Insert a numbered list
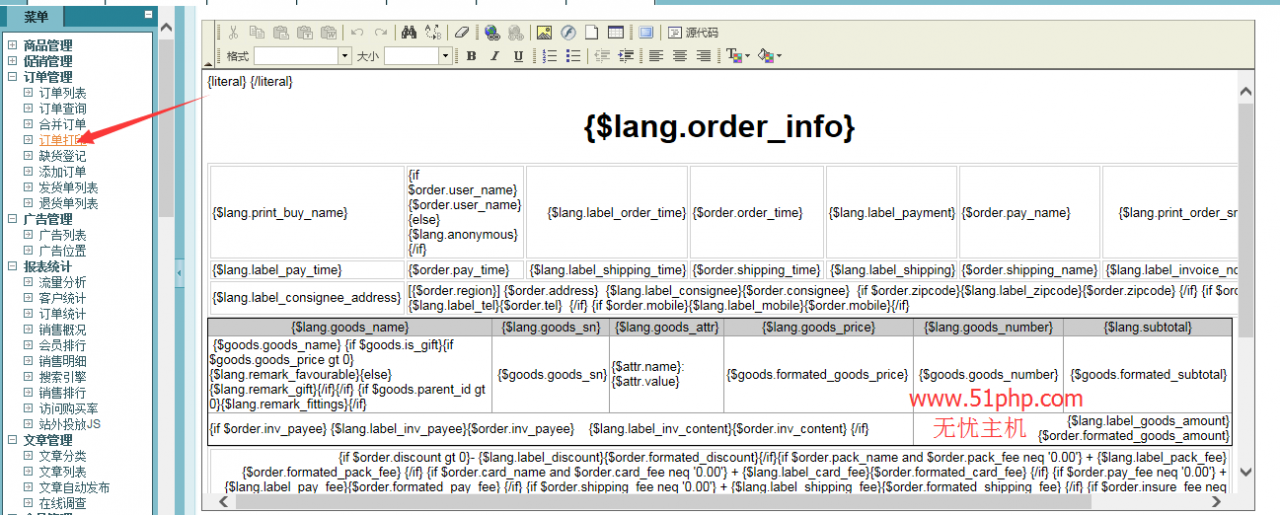The width and height of the screenshot is (1280, 515). [549, 56]
